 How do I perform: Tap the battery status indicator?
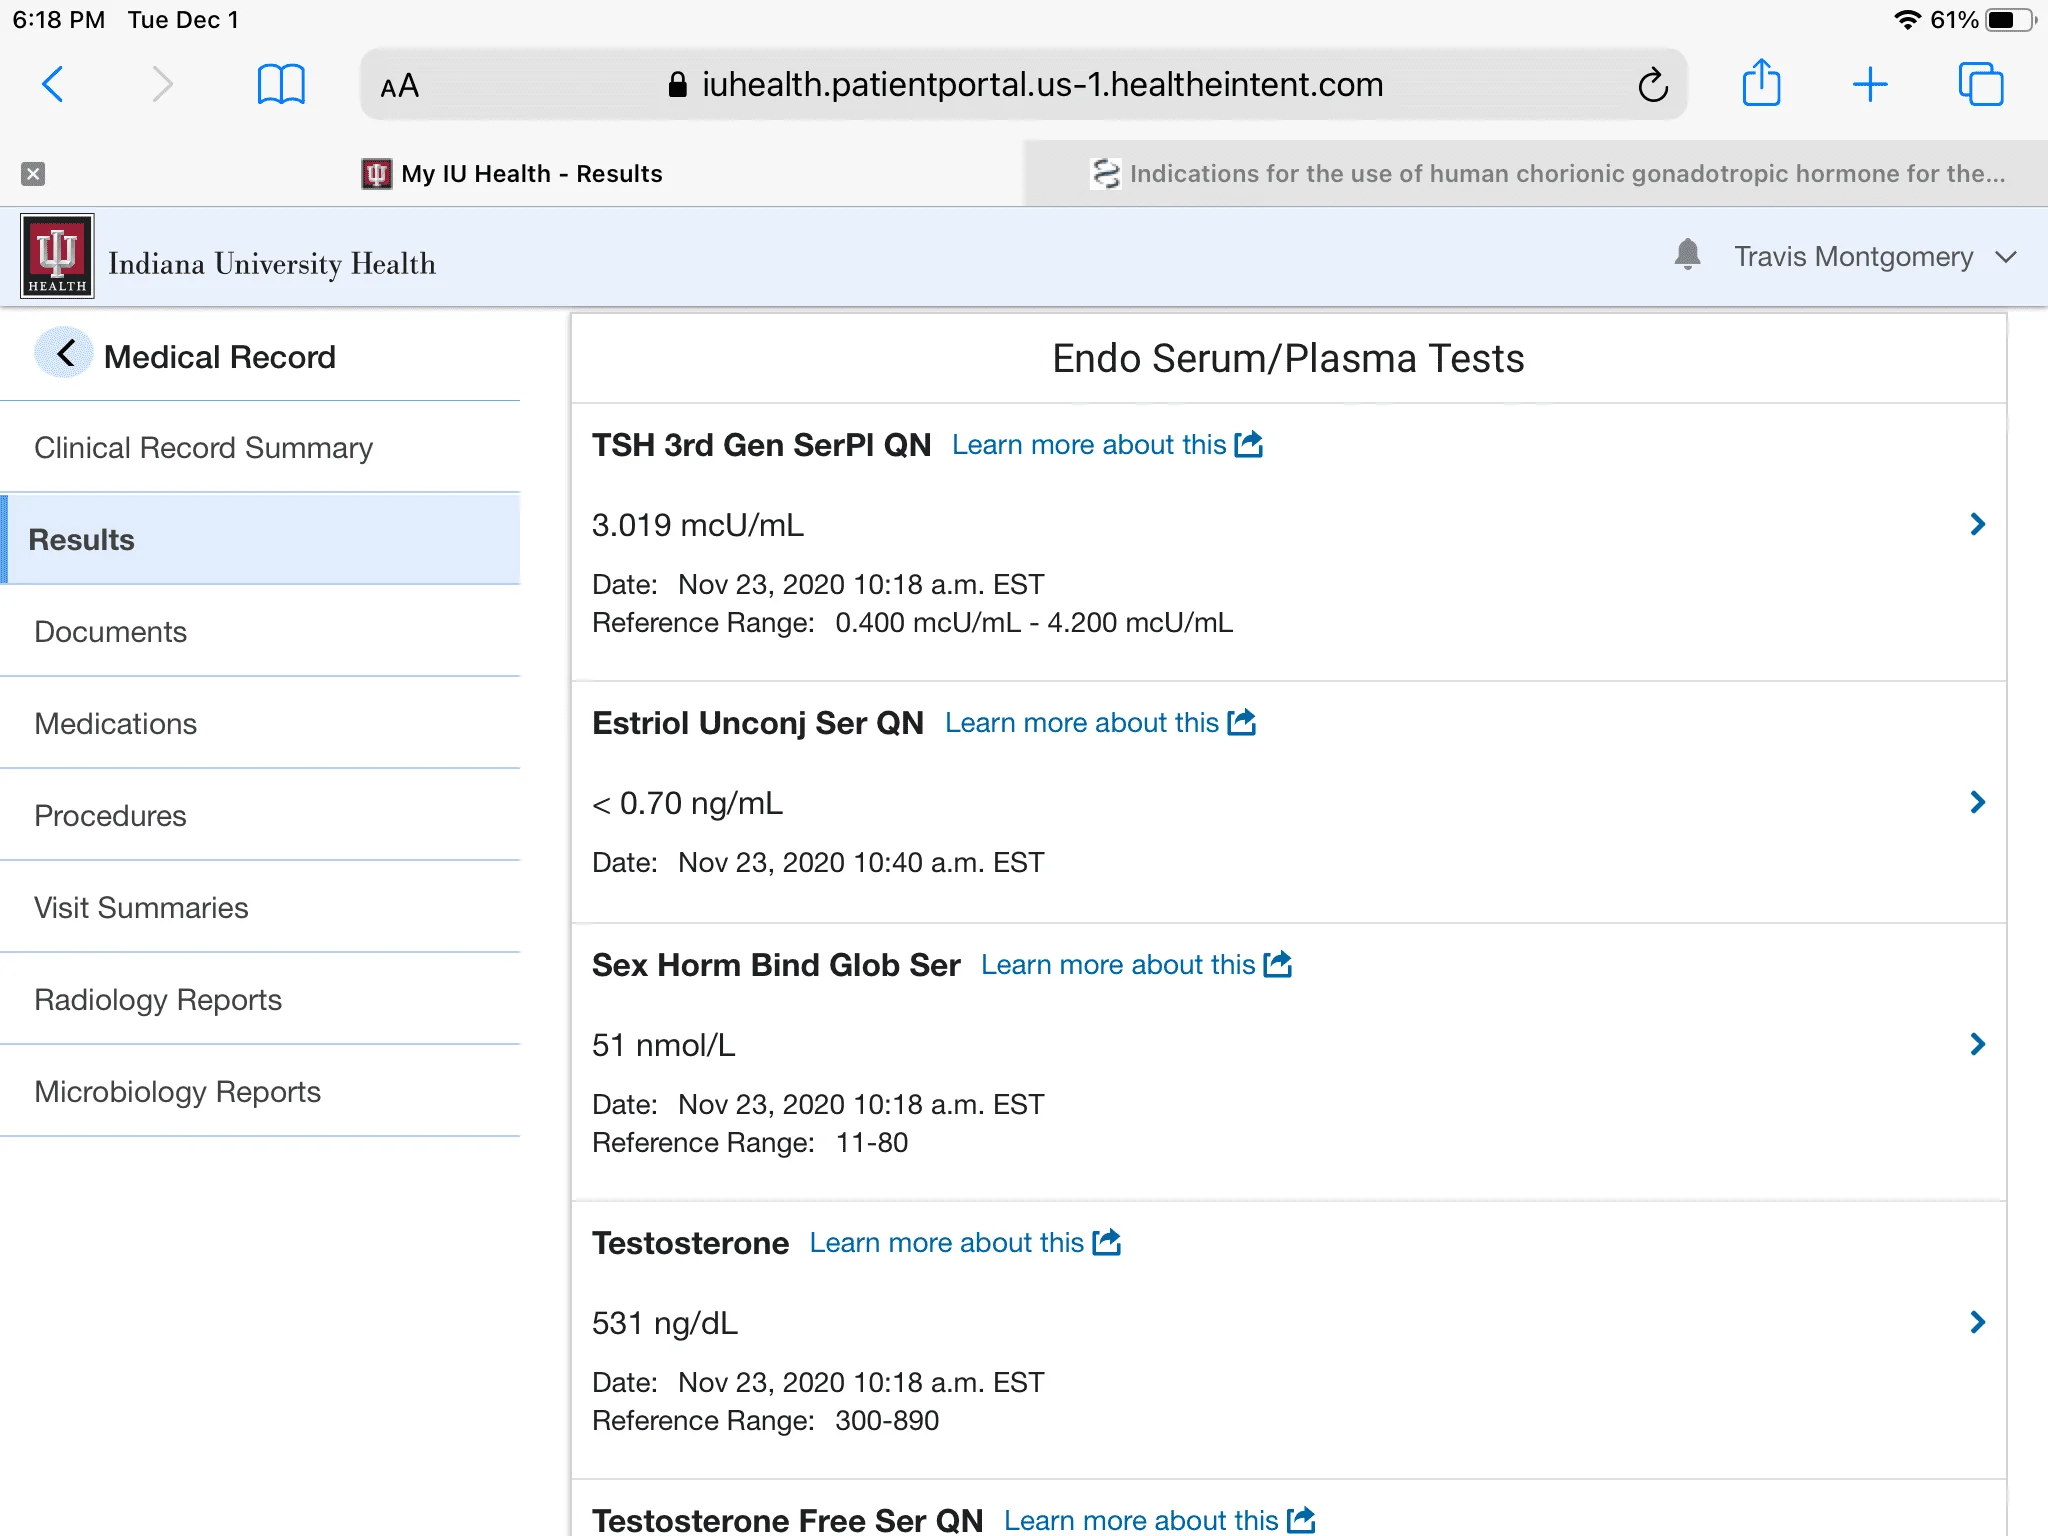(2010, 20)
